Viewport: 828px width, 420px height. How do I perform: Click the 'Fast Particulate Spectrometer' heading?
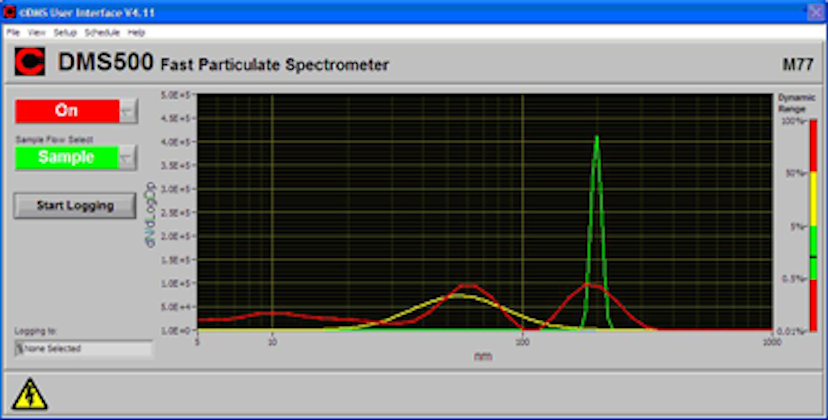[x=275, y=66]
